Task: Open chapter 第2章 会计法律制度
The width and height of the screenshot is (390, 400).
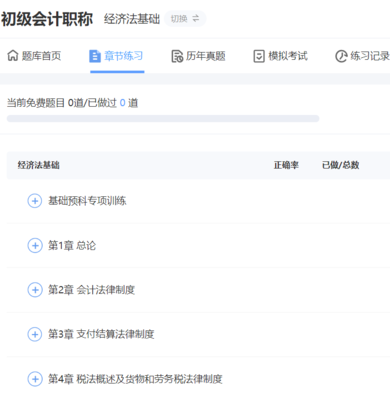Action: coord(91,290)
